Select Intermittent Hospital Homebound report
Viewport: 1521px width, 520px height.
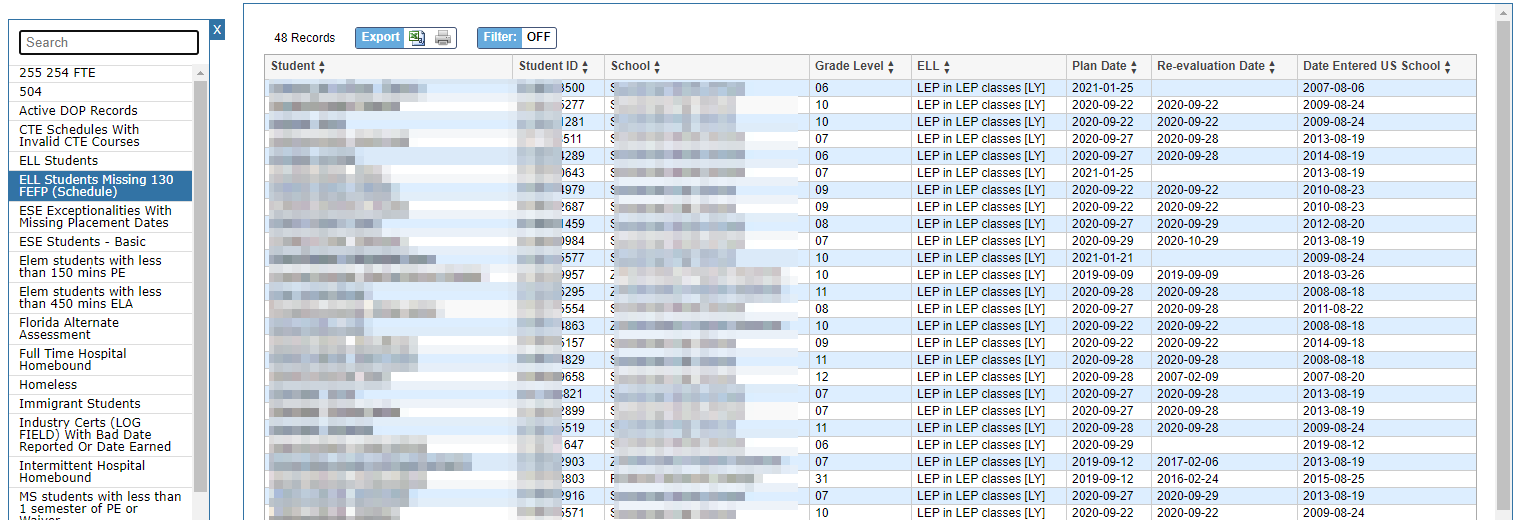[x=100, y=472]
